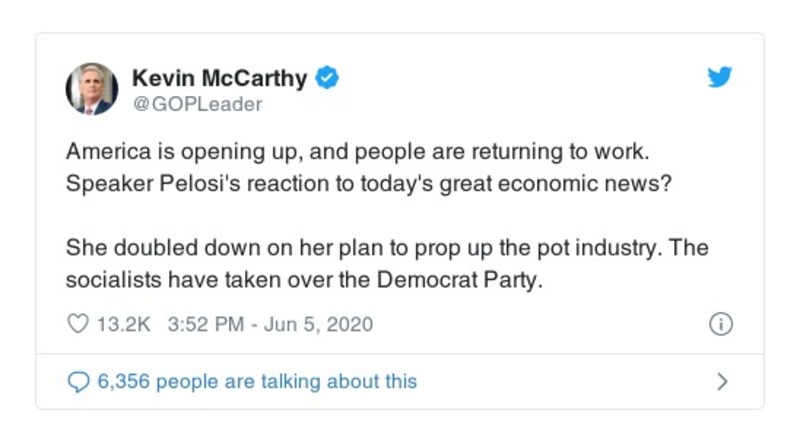800x445 pixels.
Task: Click Kevin McCarthy's profile photo avatar
Action: coord(92,89)
